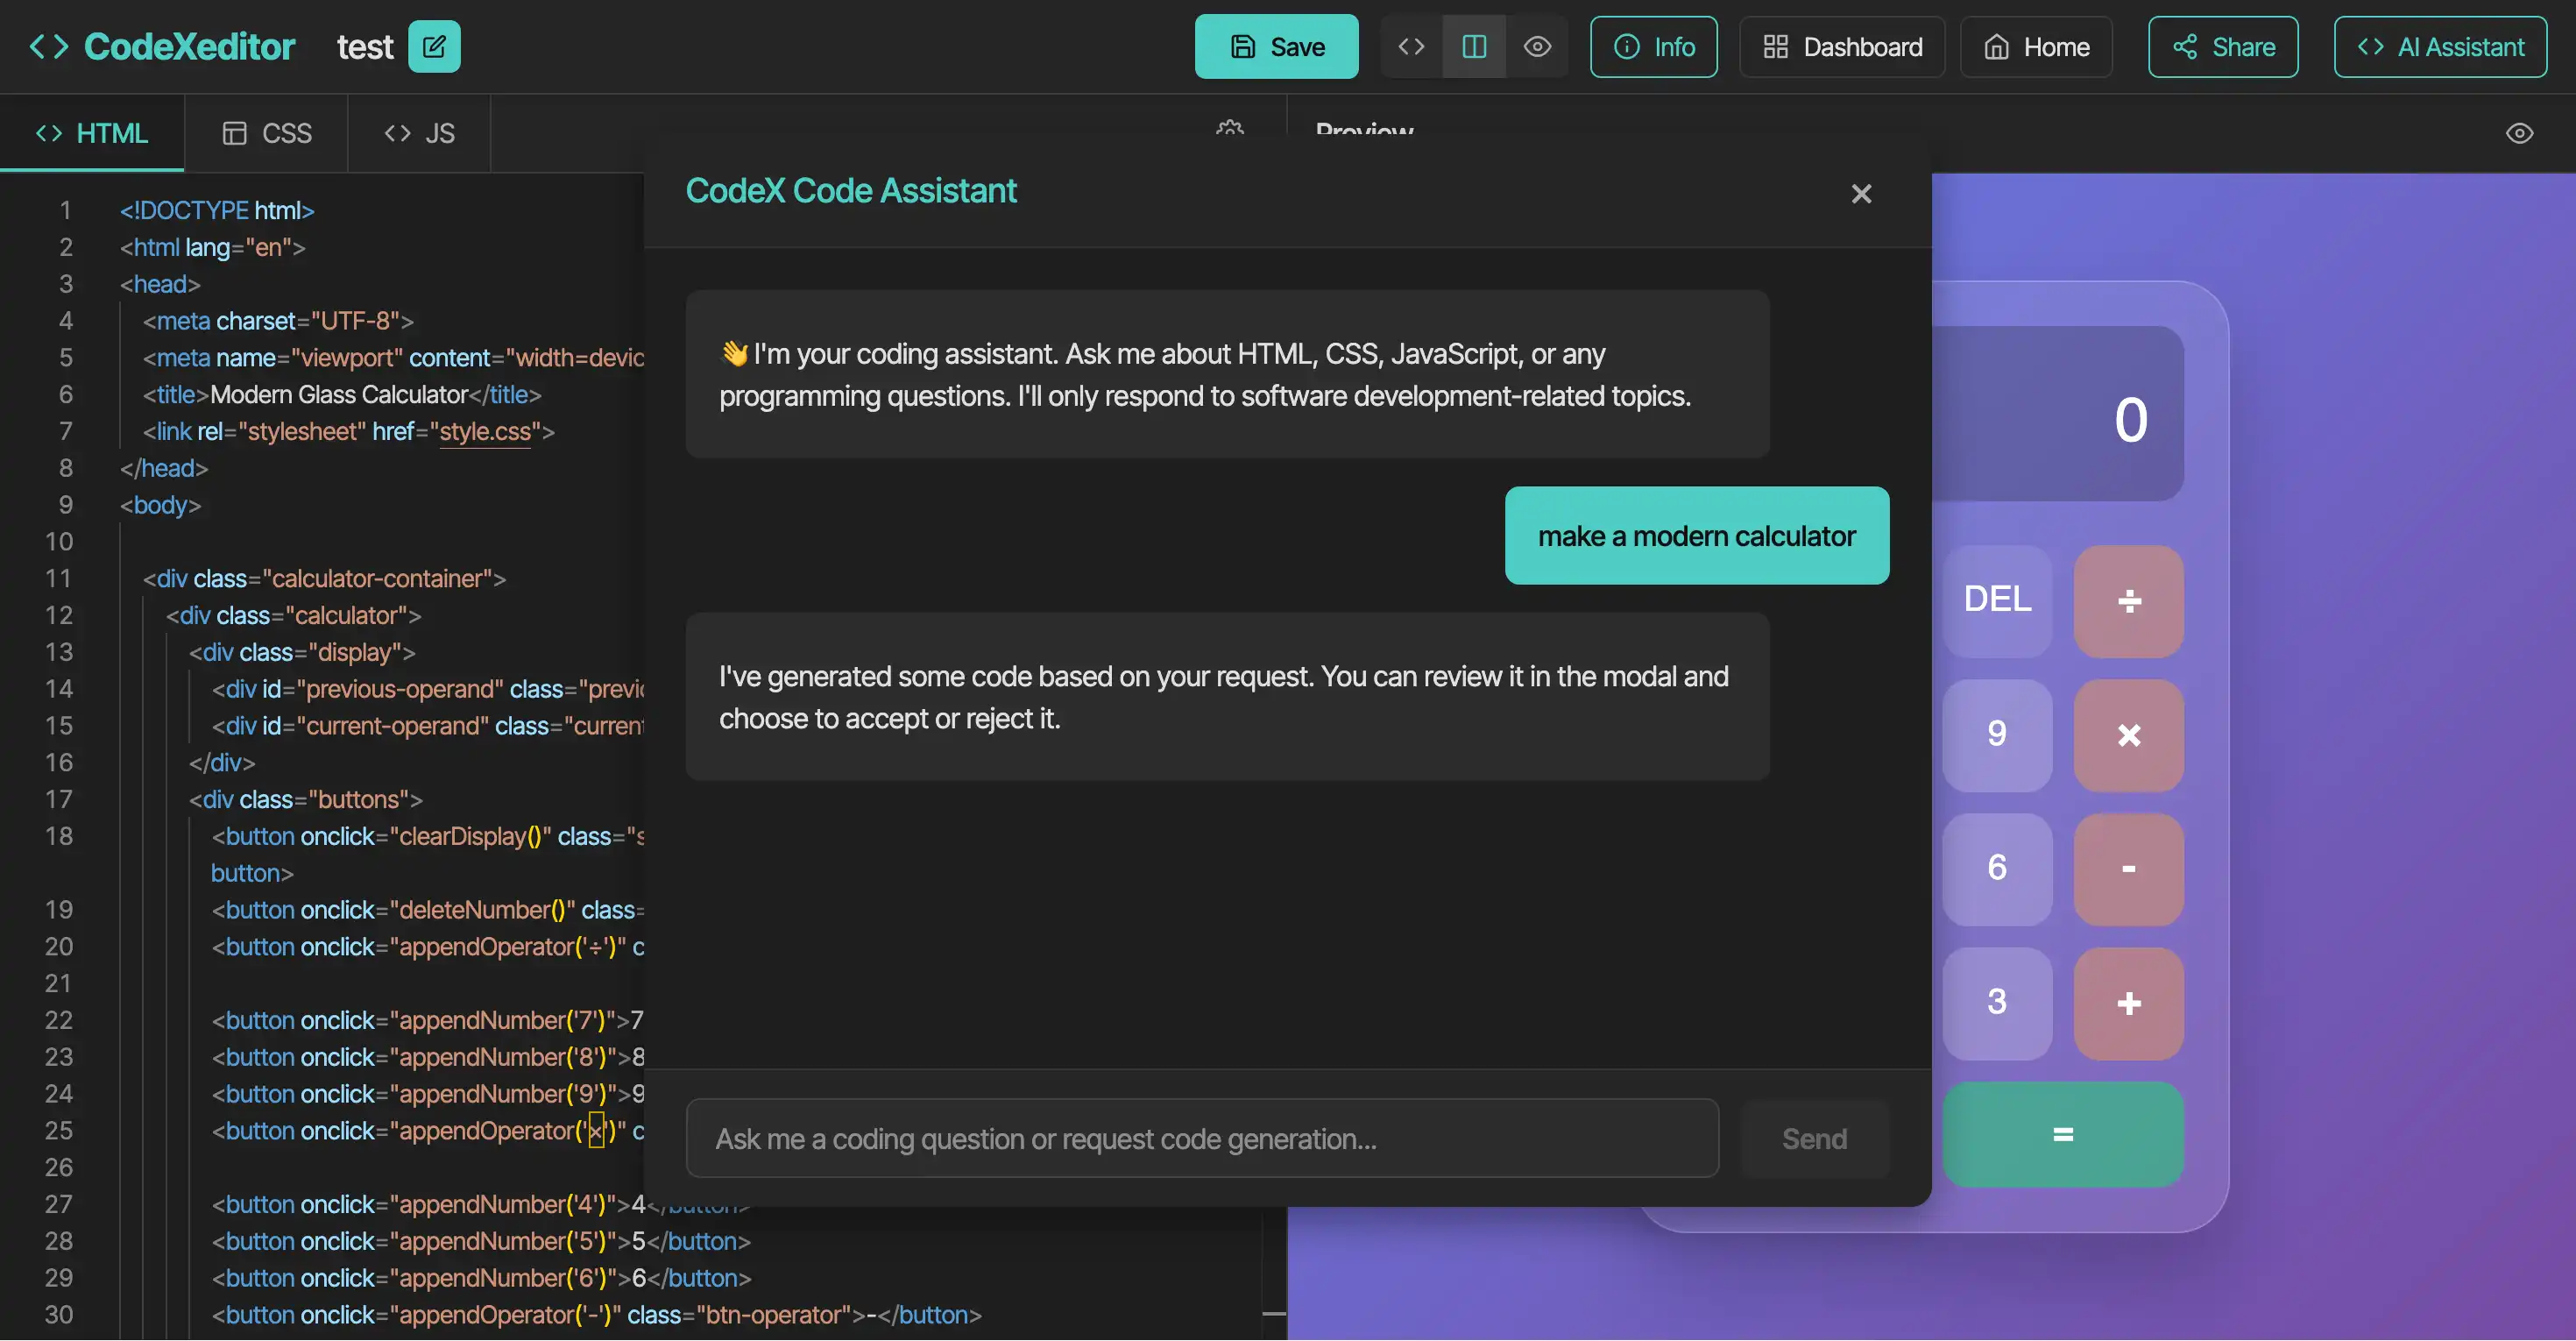This screenshot has height=1341, width=2576.
Task: Close the CodeX Code Assistant dialog
Action: 1861,194
